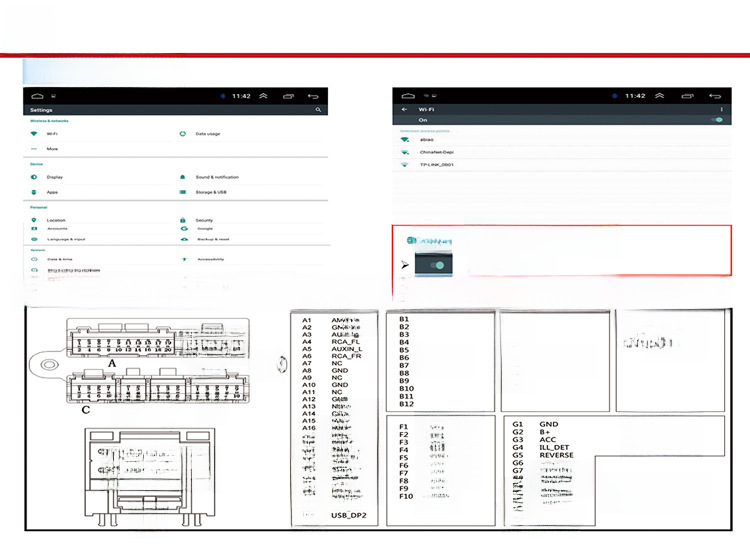Viewport: 750px width, 548px height.
Task: Tap the double-chevron icon in the Settings screen status bar
Action: (x=263, y=96)
